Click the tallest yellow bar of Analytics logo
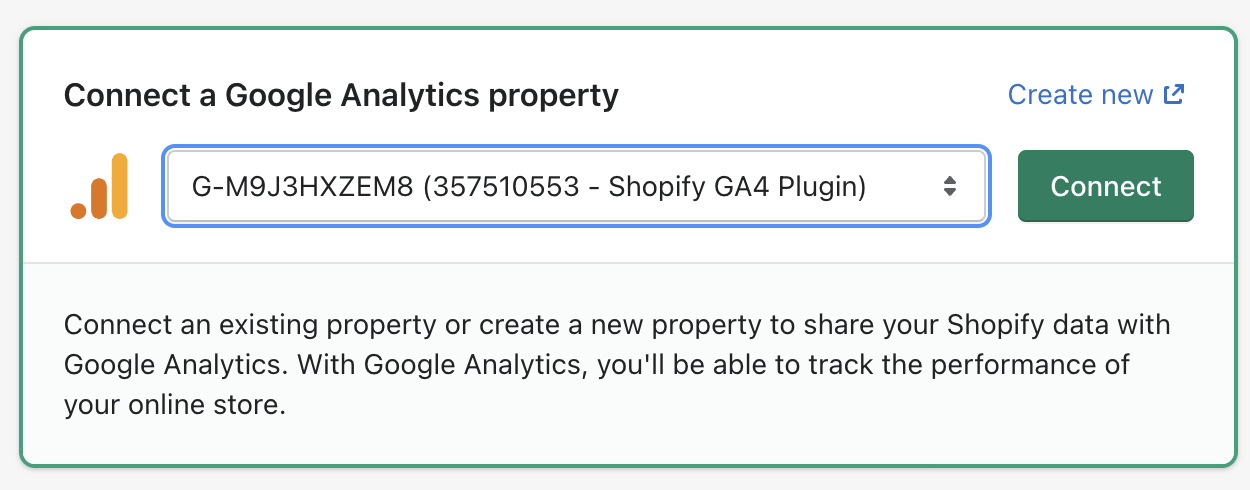The width and height of the screenshot is (1250, 490). [x=119, y=186]
